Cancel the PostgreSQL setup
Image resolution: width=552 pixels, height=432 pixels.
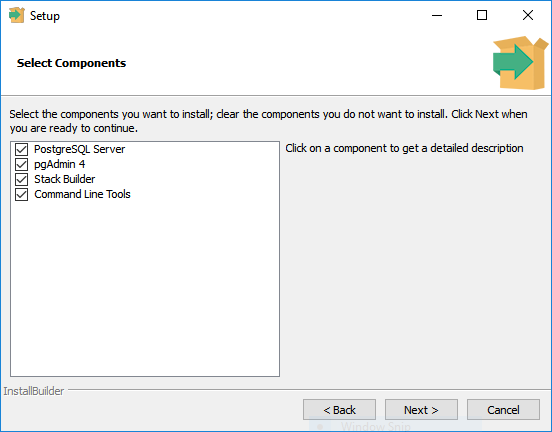(x=503, y=409)
